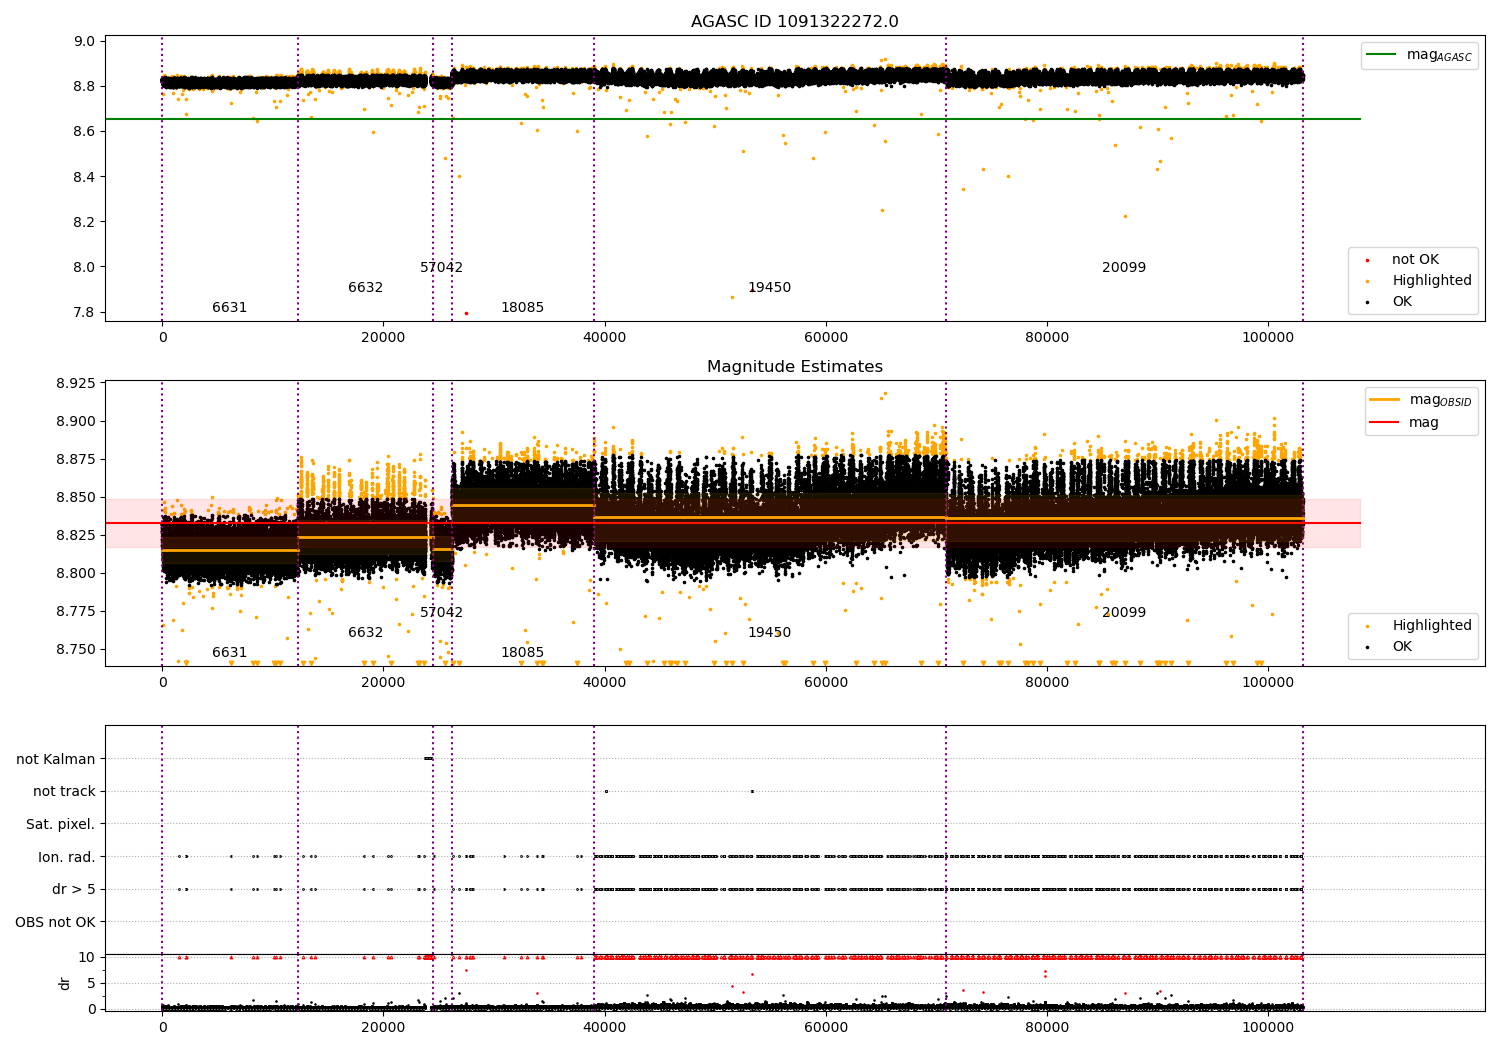This screenshot has width=1500, height=1050.
Task: Click 'not OK' legend entry in top plot
Action: click(x=1413, y=259)
